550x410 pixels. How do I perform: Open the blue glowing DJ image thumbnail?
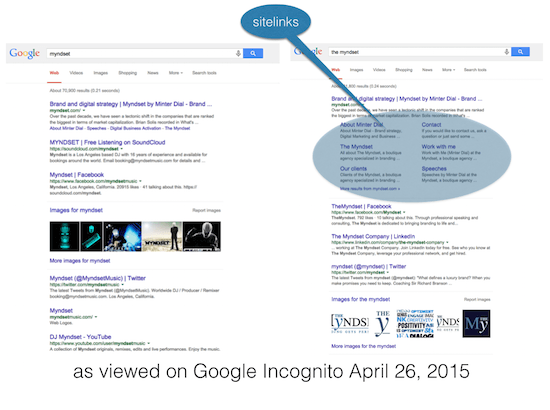122,236
